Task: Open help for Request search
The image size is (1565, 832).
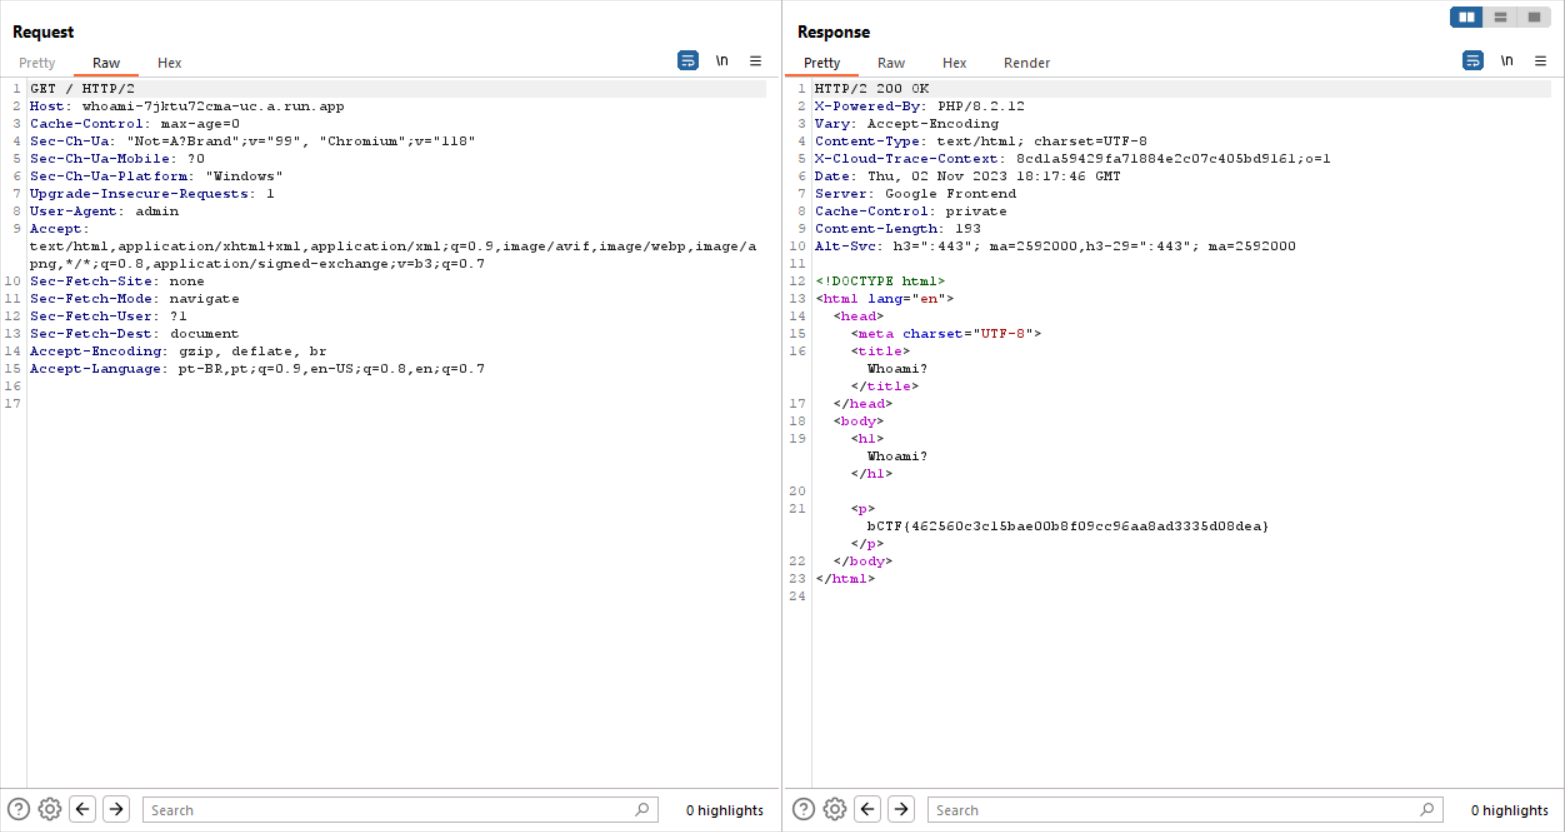Action: coord(18,809)
